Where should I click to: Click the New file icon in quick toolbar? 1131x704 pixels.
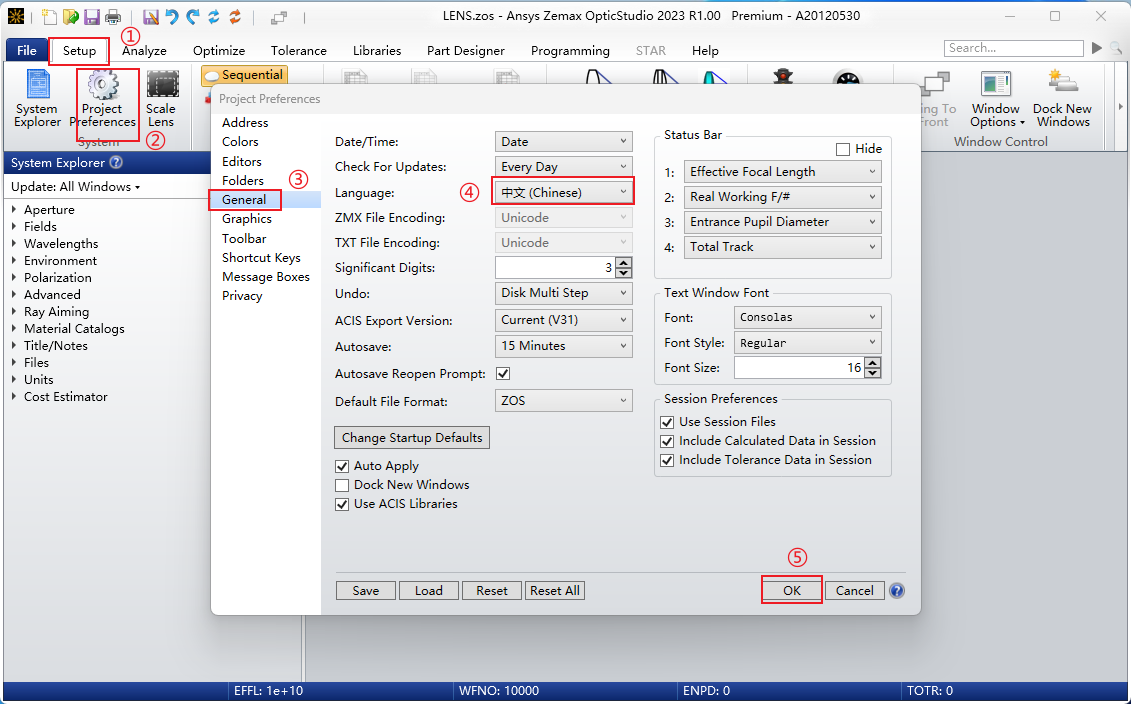pyautogui.click(x=49, y=17)
